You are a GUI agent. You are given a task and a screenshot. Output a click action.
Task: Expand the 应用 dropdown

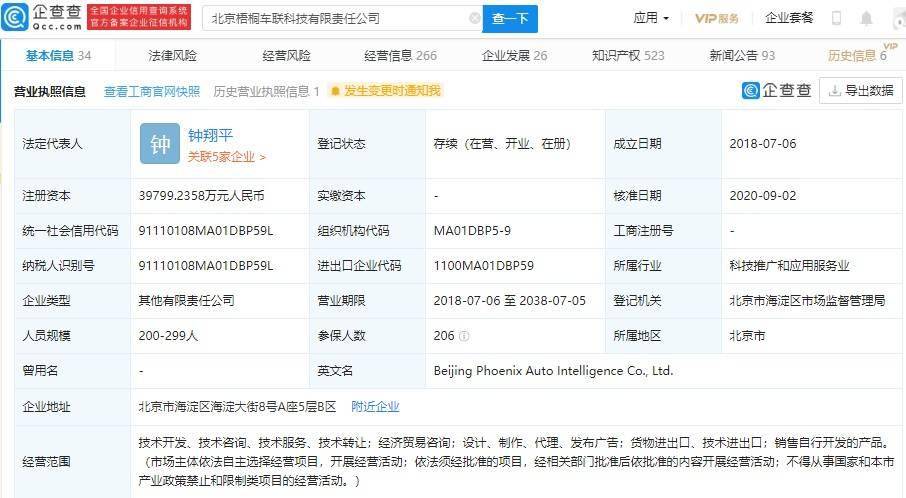click(651, 18)
